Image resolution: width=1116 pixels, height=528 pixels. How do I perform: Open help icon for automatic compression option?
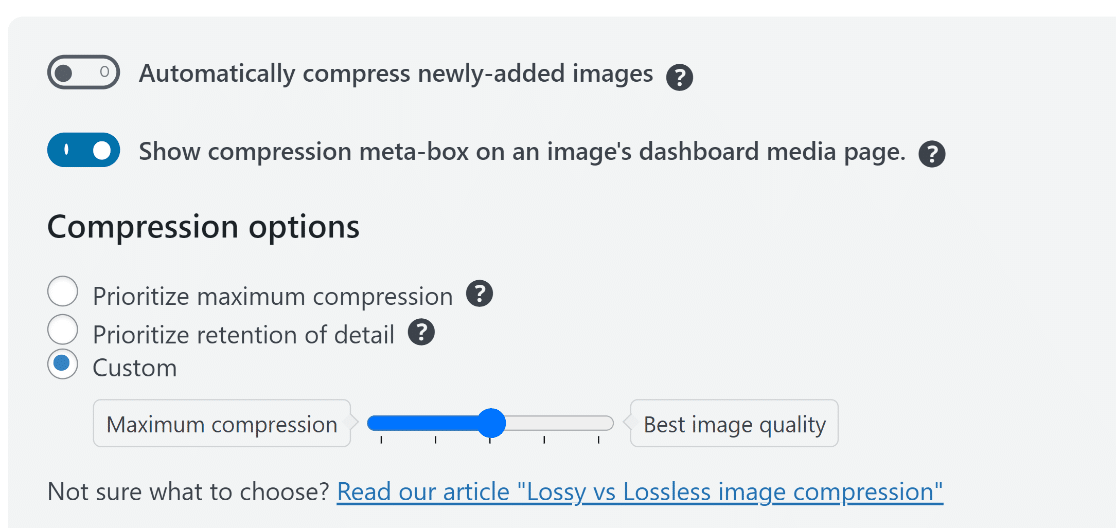680,77
